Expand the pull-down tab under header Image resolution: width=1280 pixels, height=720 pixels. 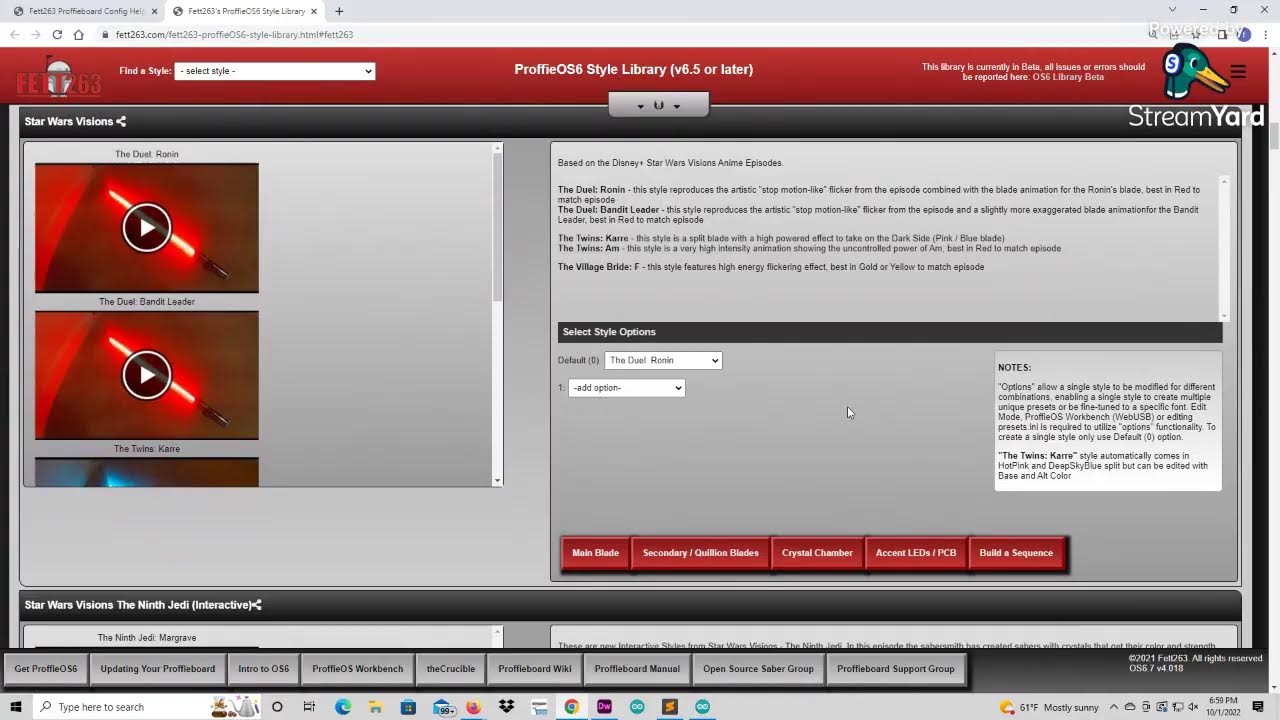(658, 105)
